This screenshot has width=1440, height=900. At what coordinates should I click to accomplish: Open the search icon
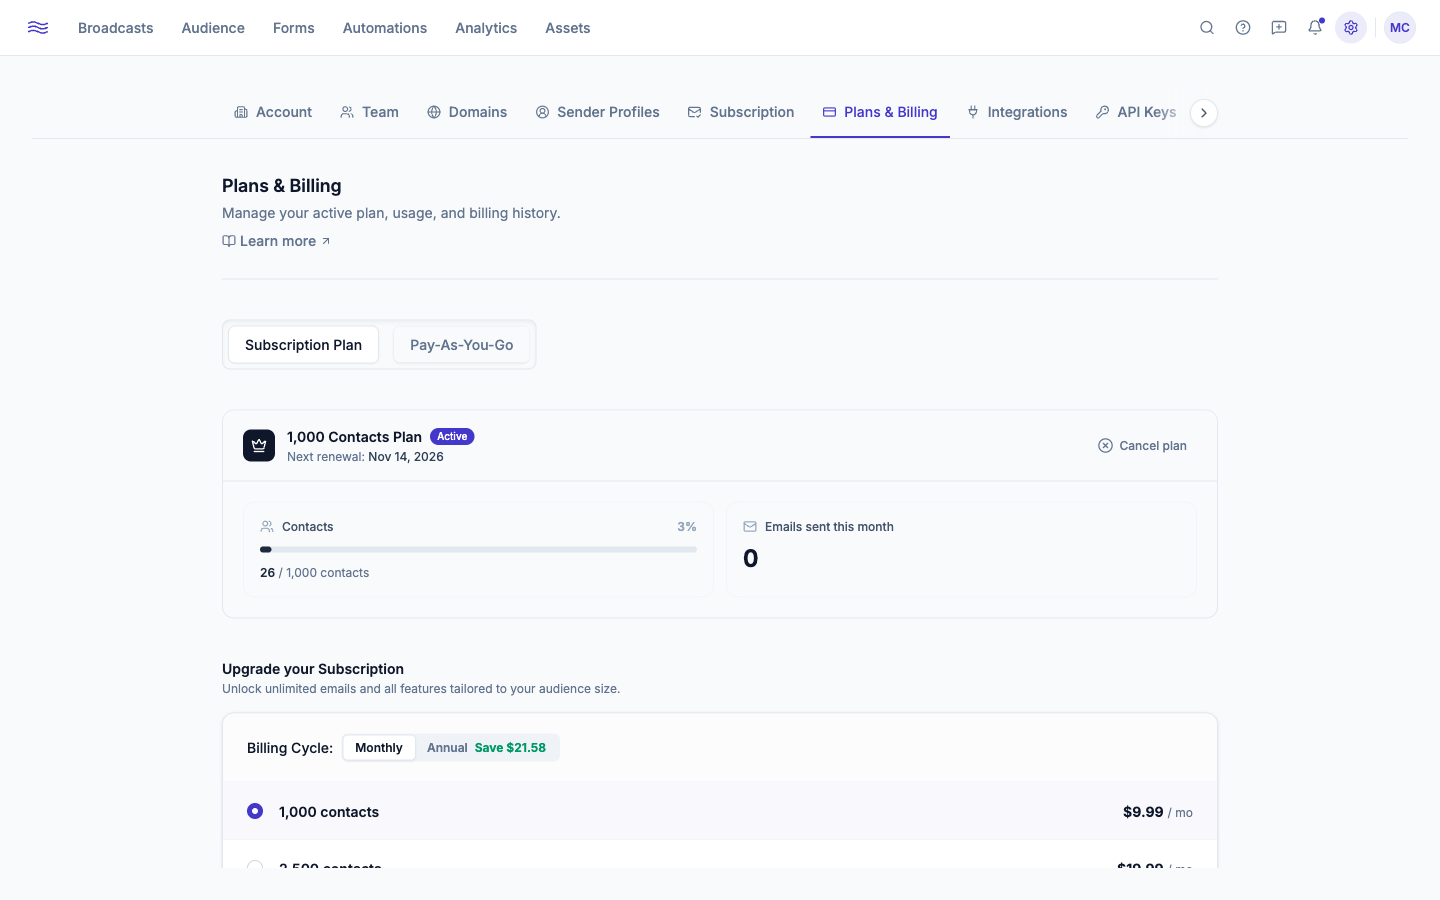pyautogui.click(x=1207, y=28)
